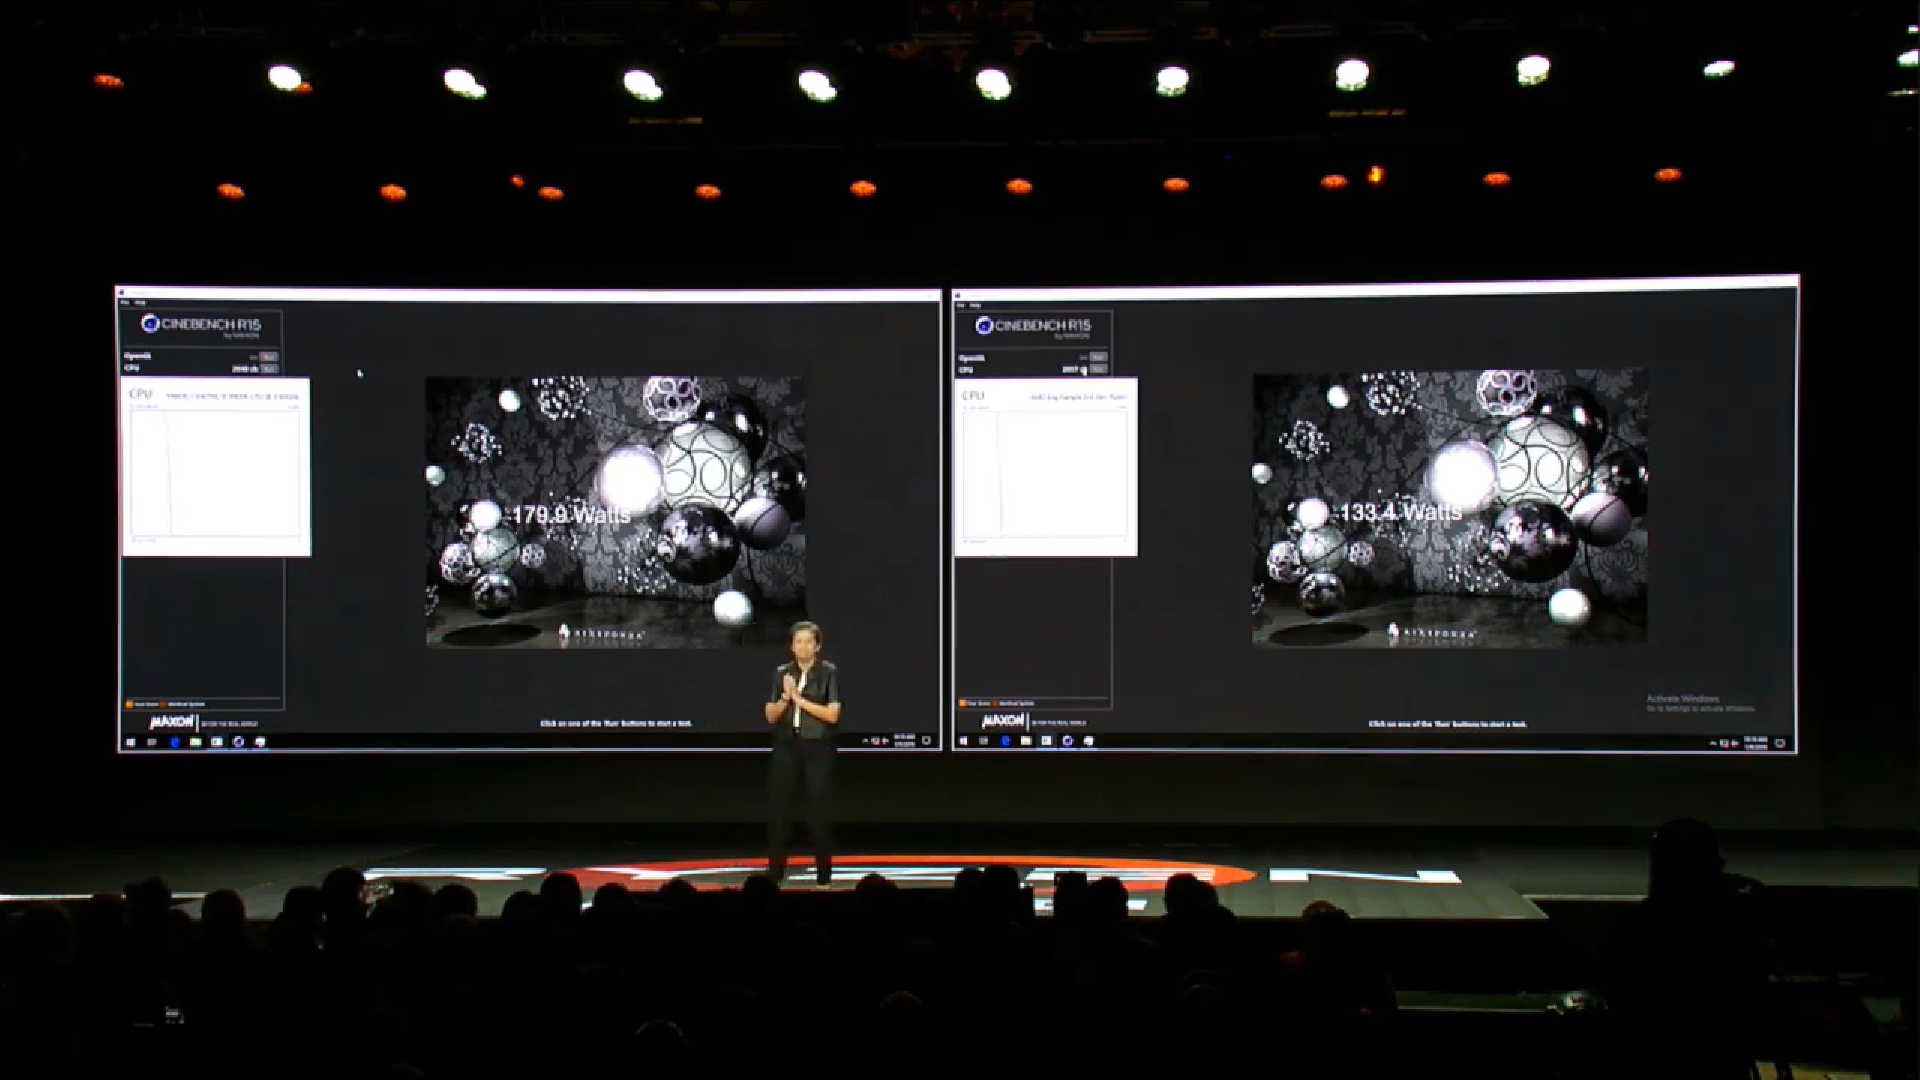Click taskbar clock in left window
The image size is (1920, 1080).
click(x=904, y=741)
